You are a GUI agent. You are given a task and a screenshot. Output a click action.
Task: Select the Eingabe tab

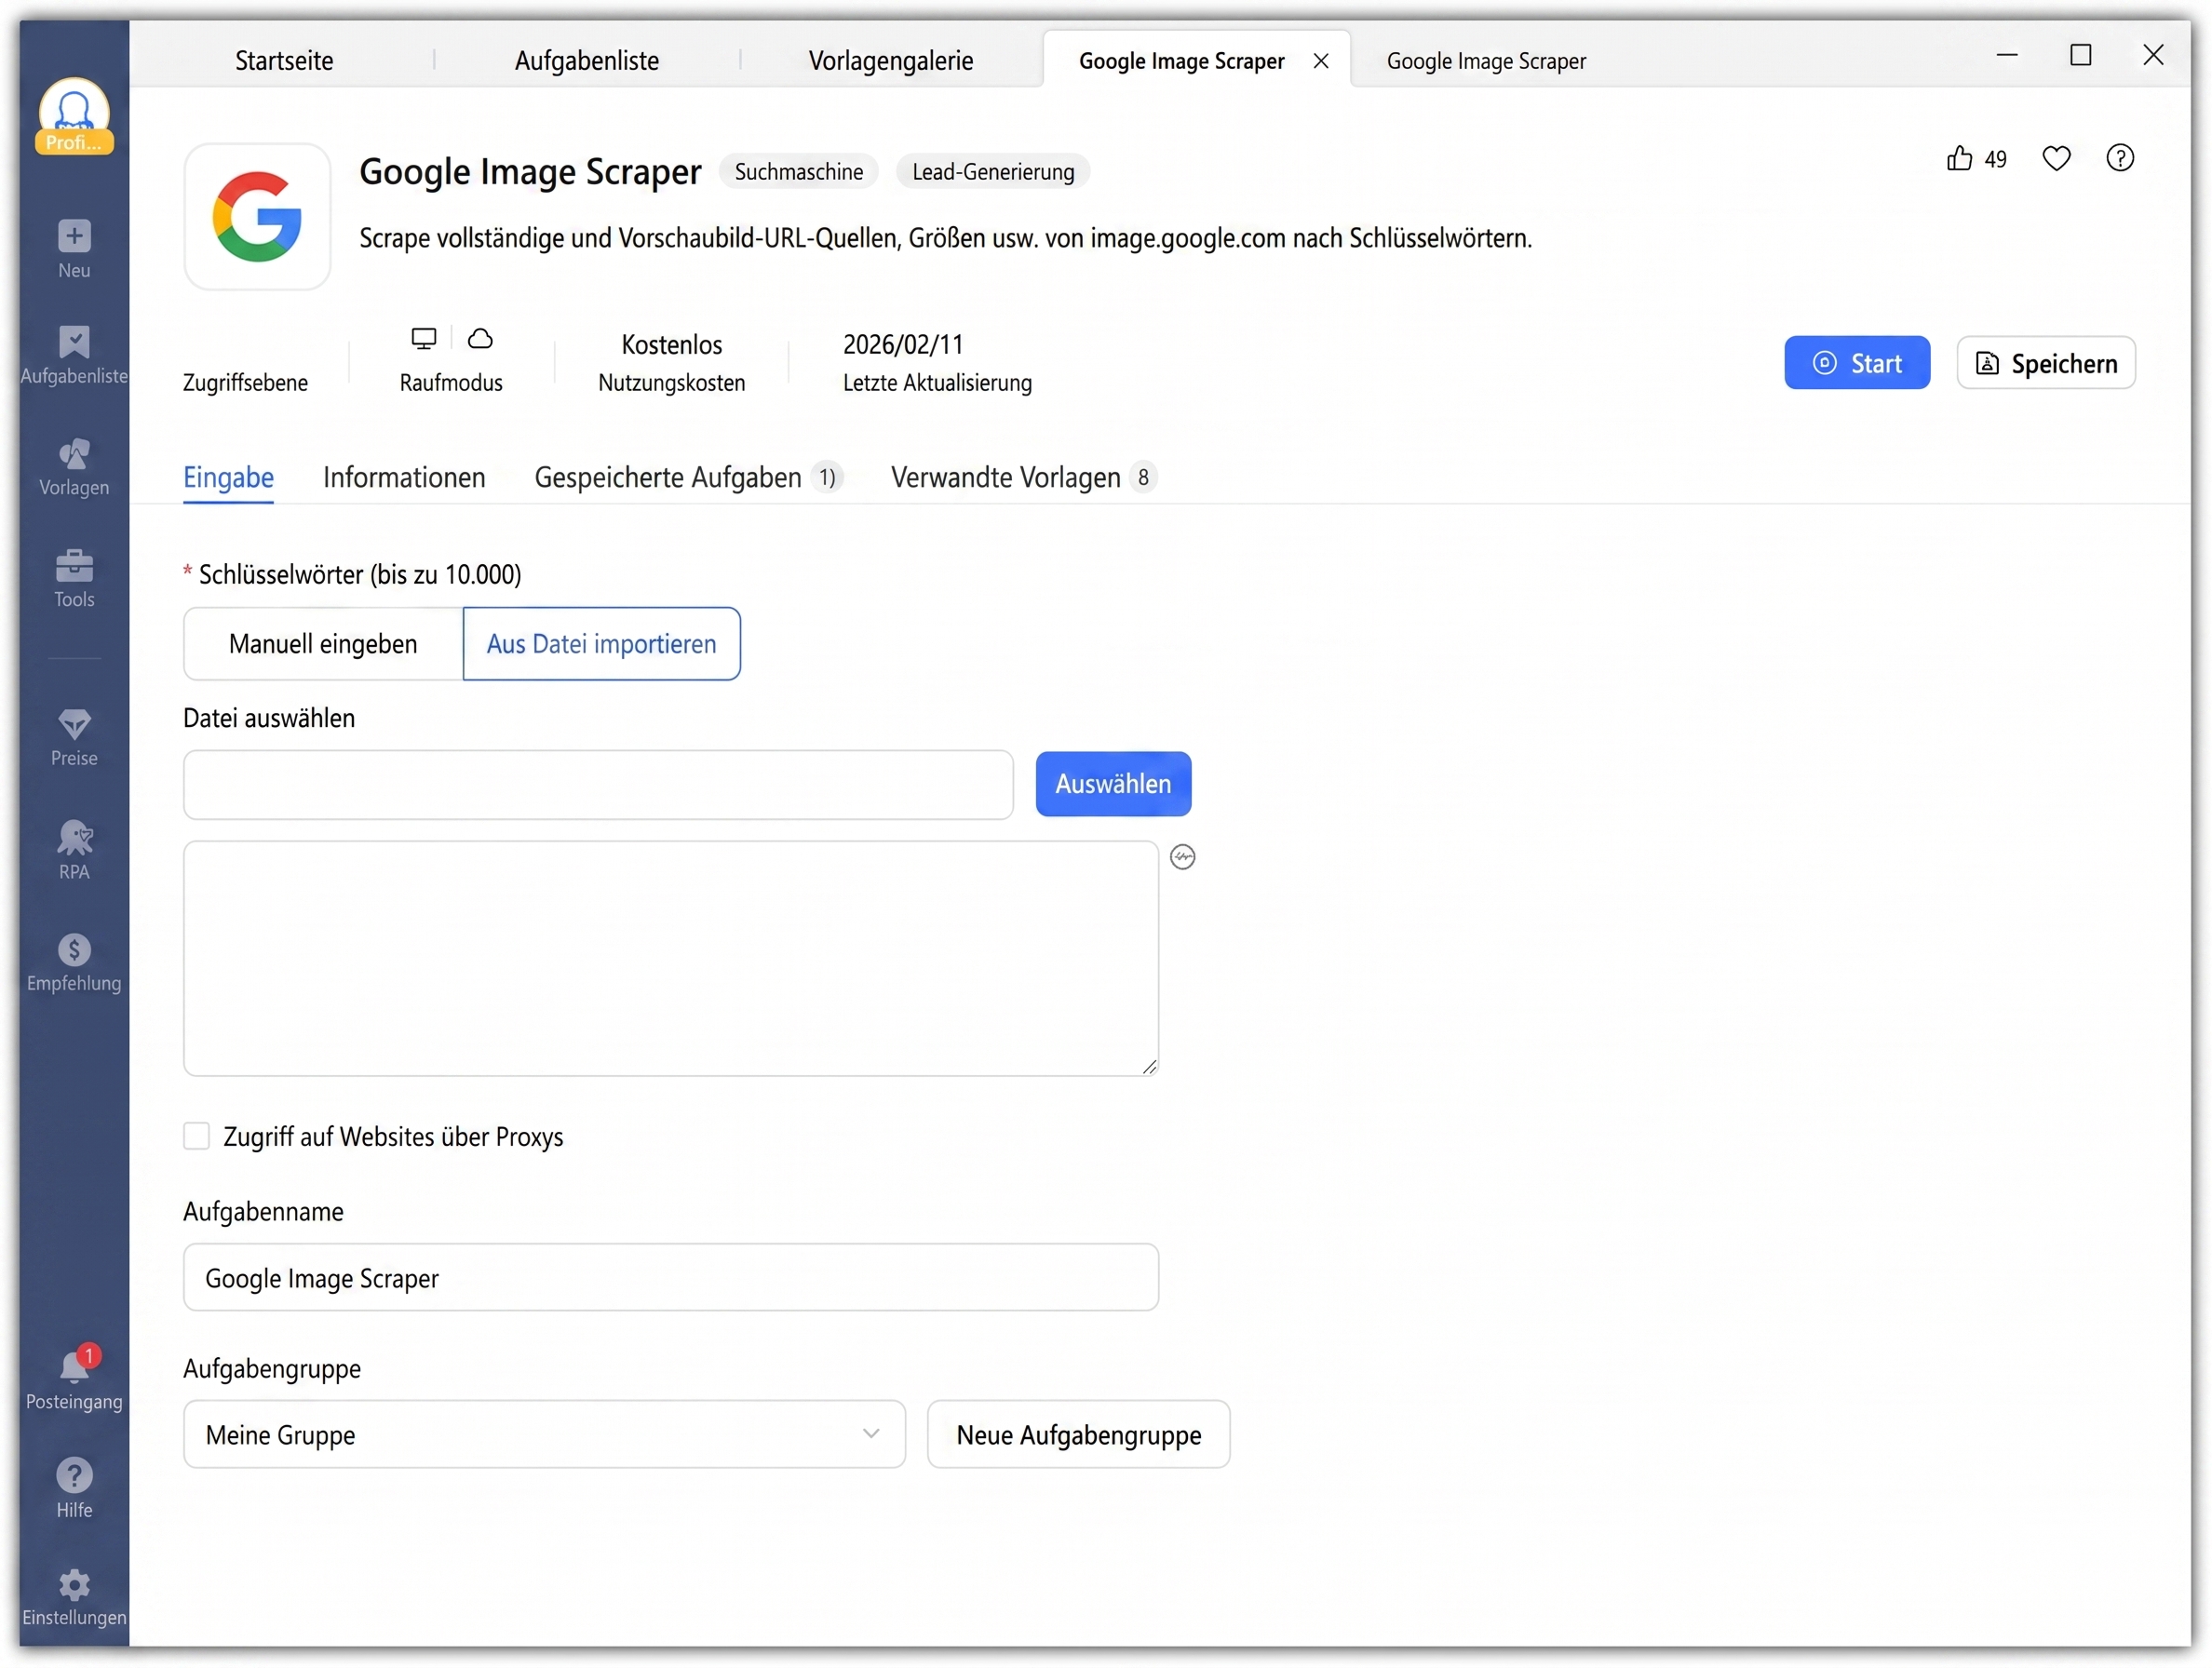coord(228,478)
